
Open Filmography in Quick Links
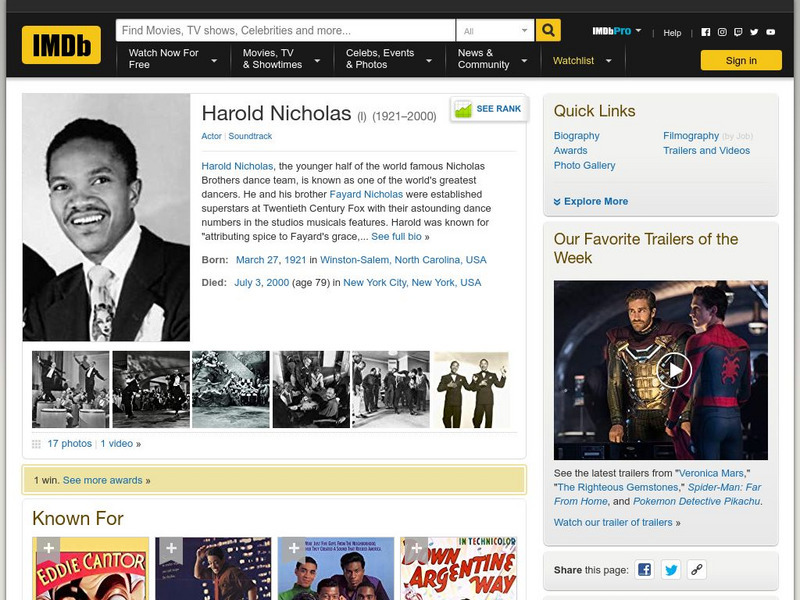[x=691, y=136]
